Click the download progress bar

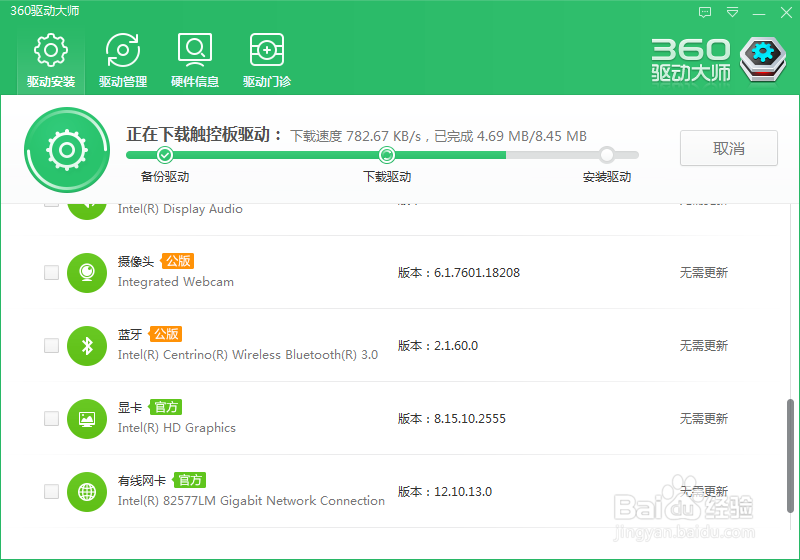(383, 155)
